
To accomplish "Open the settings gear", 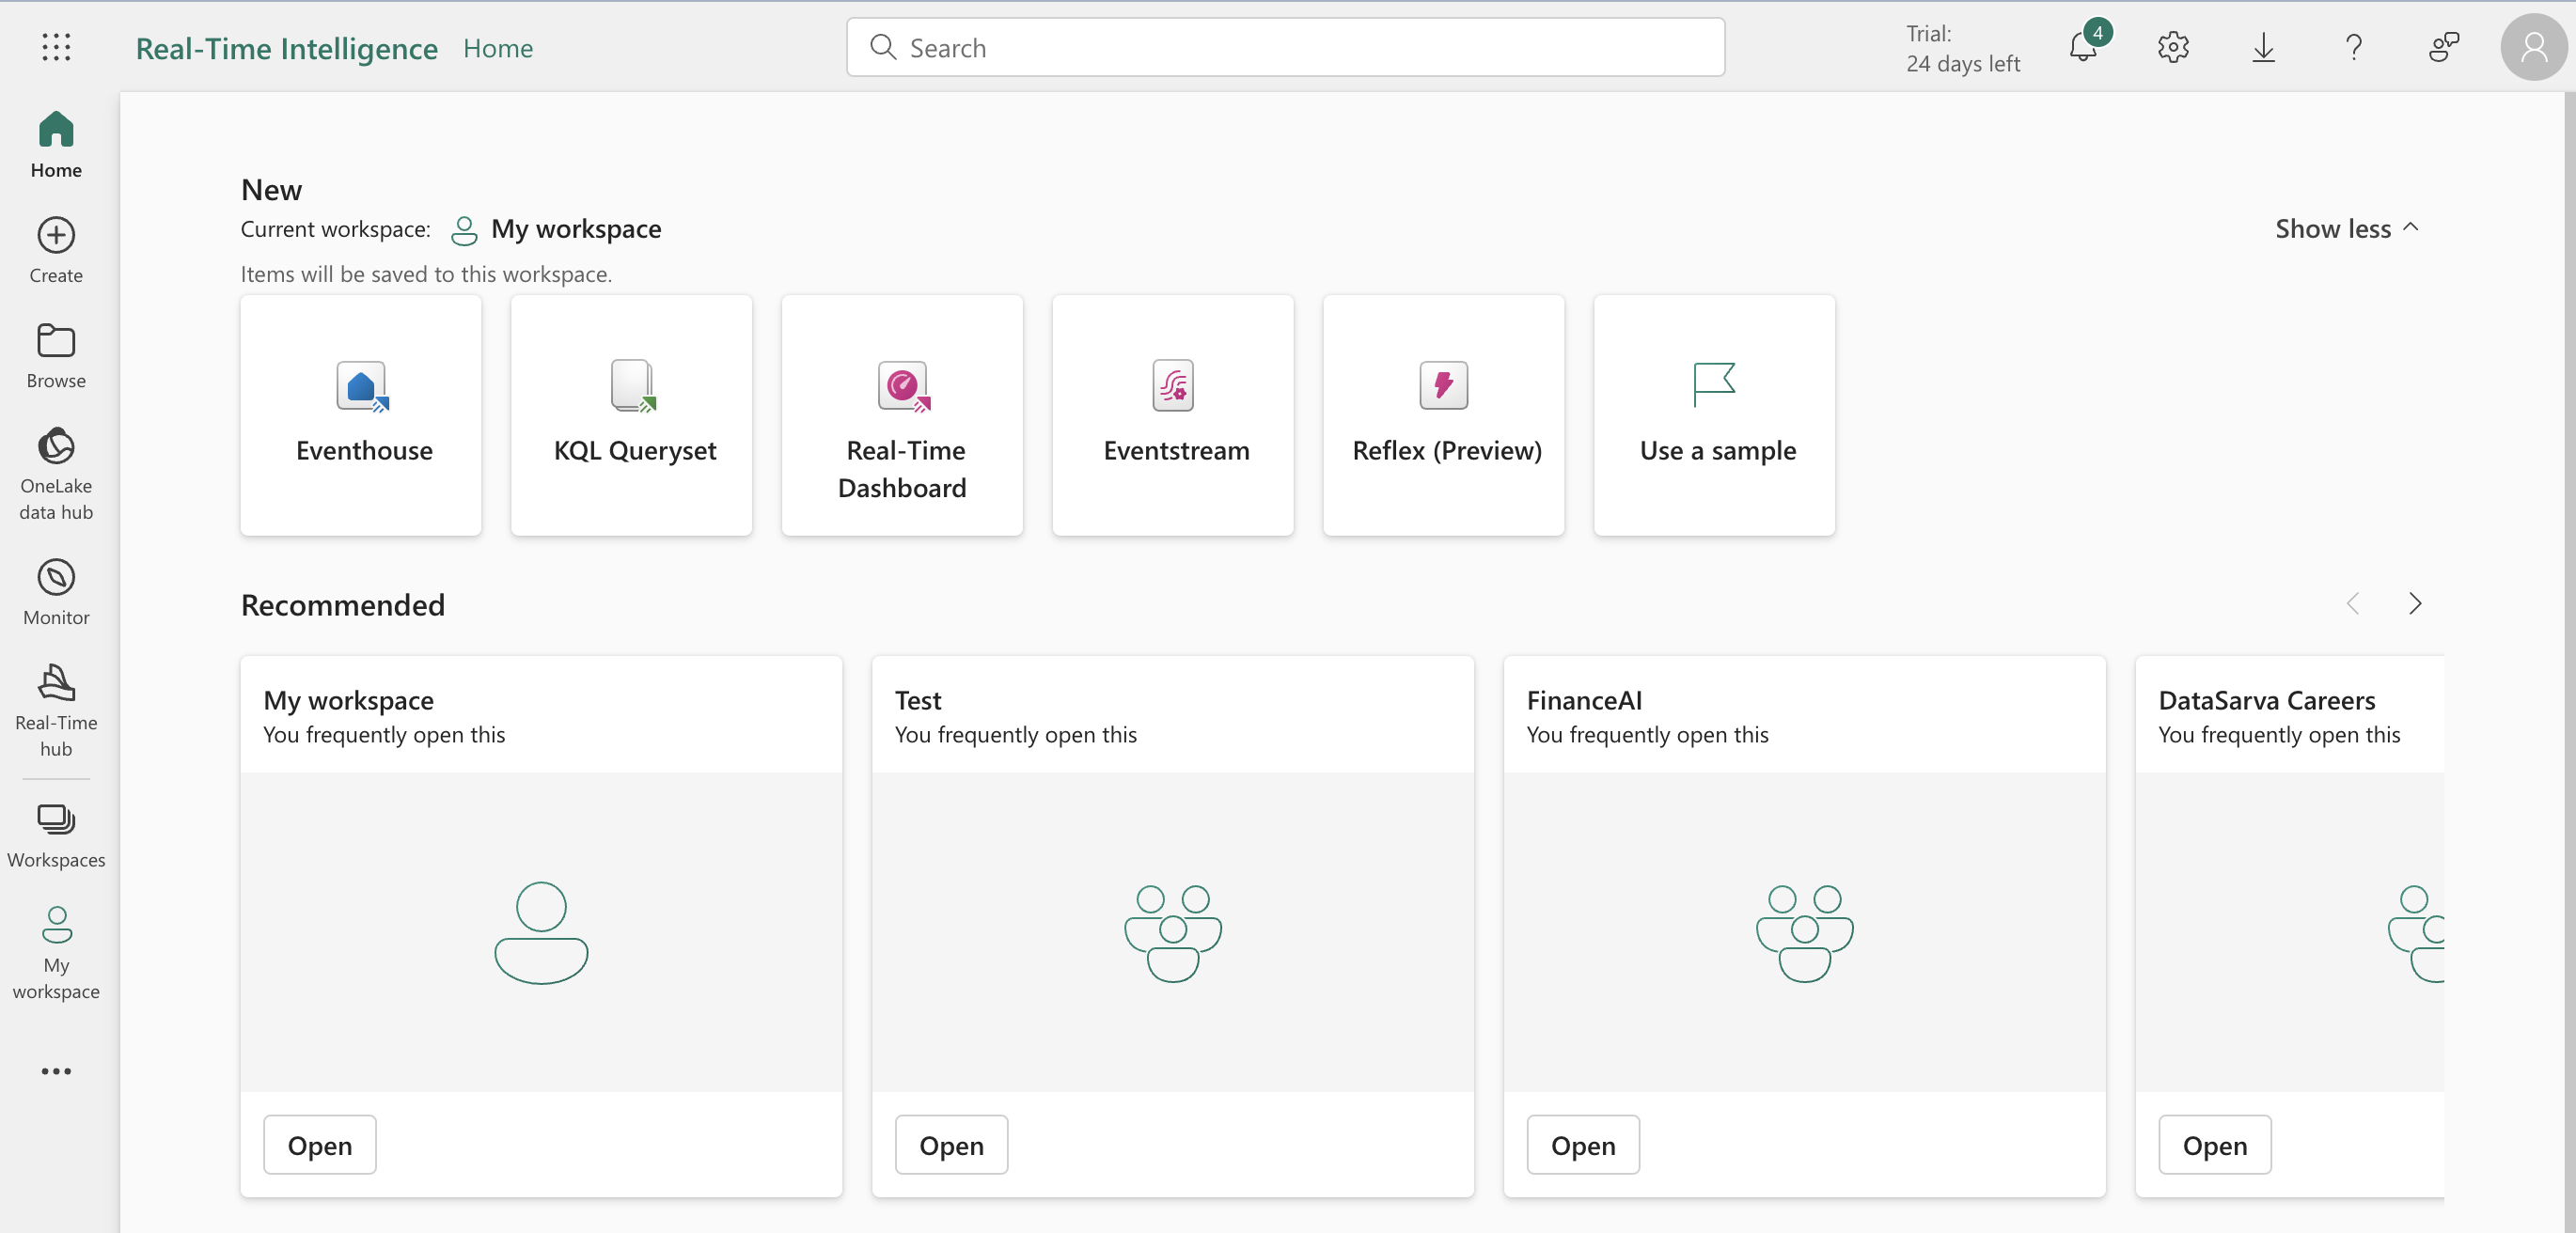I will tap(2173, 47).
